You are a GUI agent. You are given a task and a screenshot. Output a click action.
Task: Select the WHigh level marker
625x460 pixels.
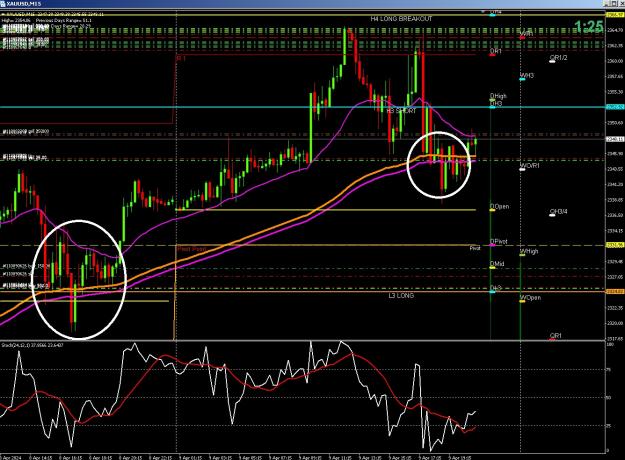pyautogui.click(x=529, y=251)
